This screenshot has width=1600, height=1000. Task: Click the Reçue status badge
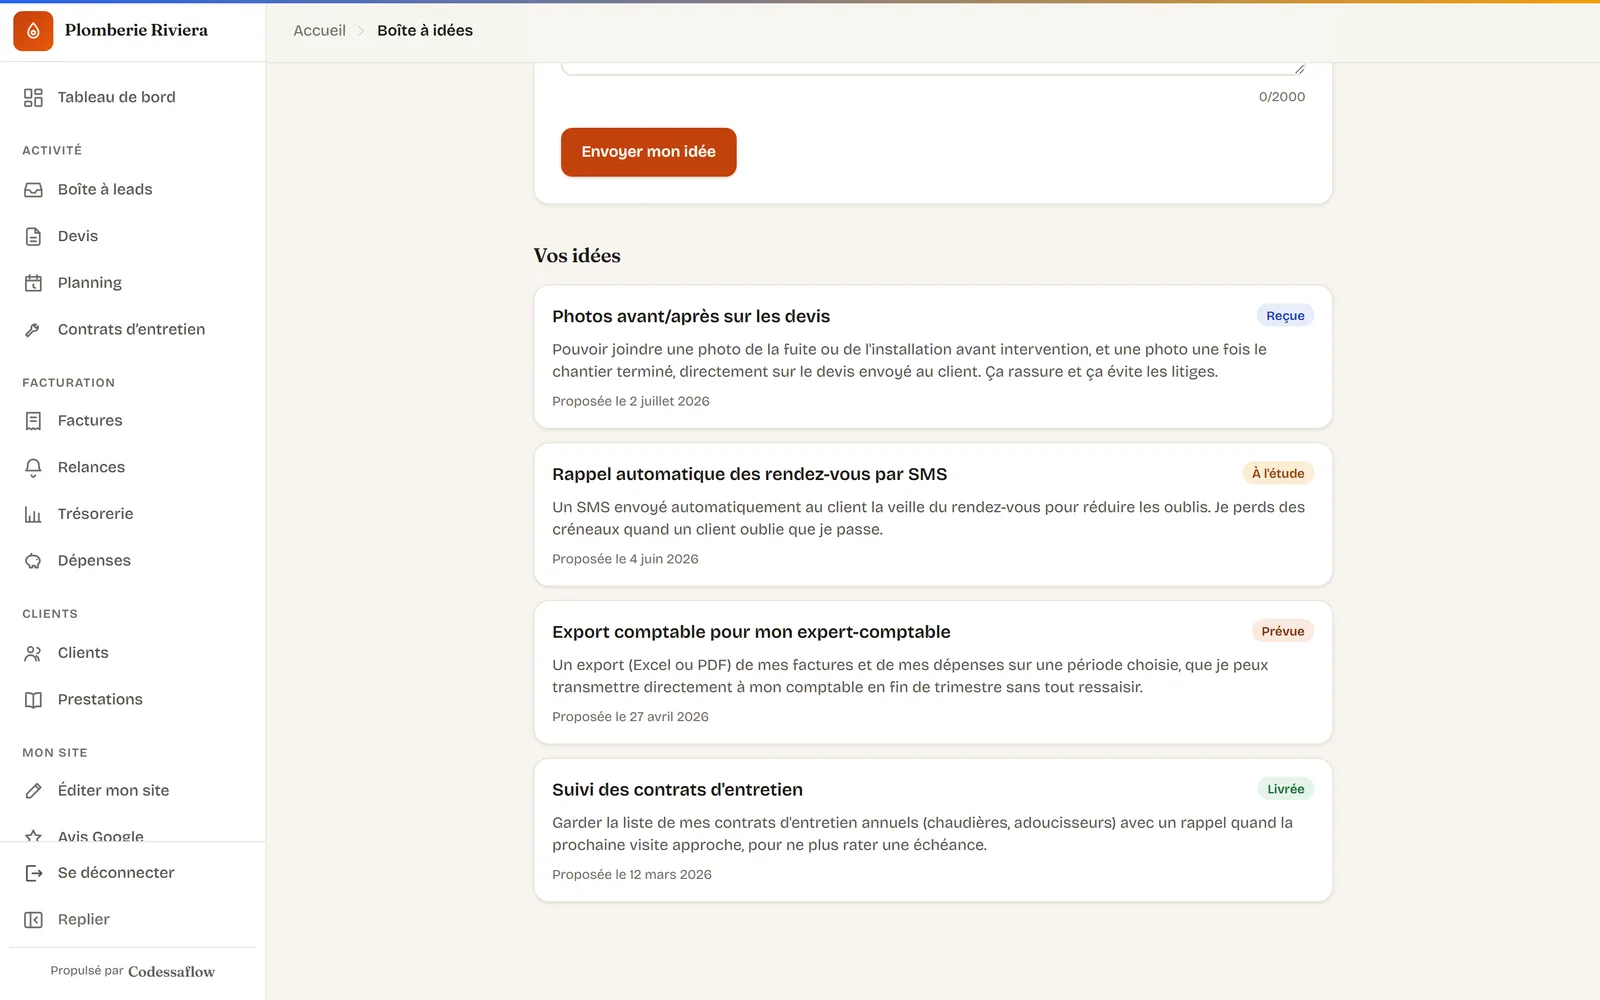tap(1285, 316)
